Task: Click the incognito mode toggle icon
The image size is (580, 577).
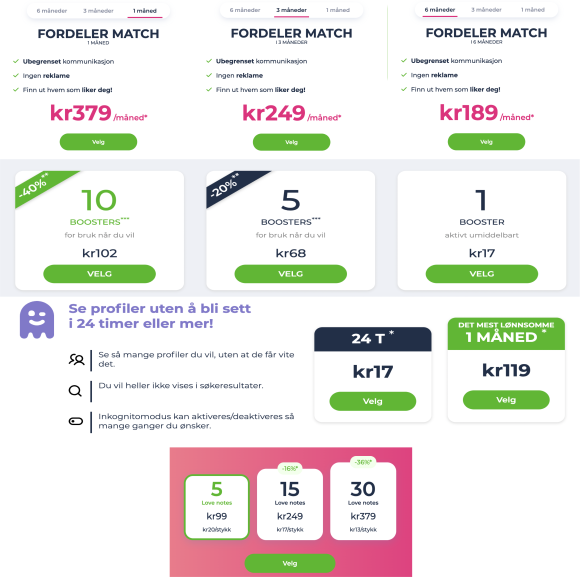Action: pyautogui.click(x=76, y=421)
